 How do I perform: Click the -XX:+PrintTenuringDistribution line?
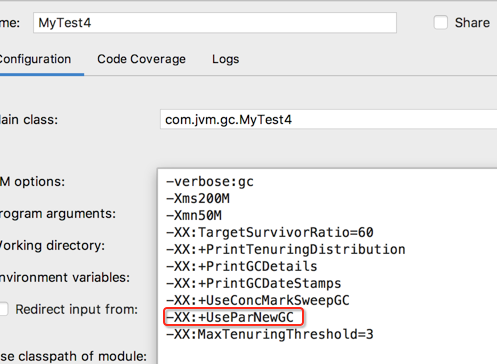286,249
